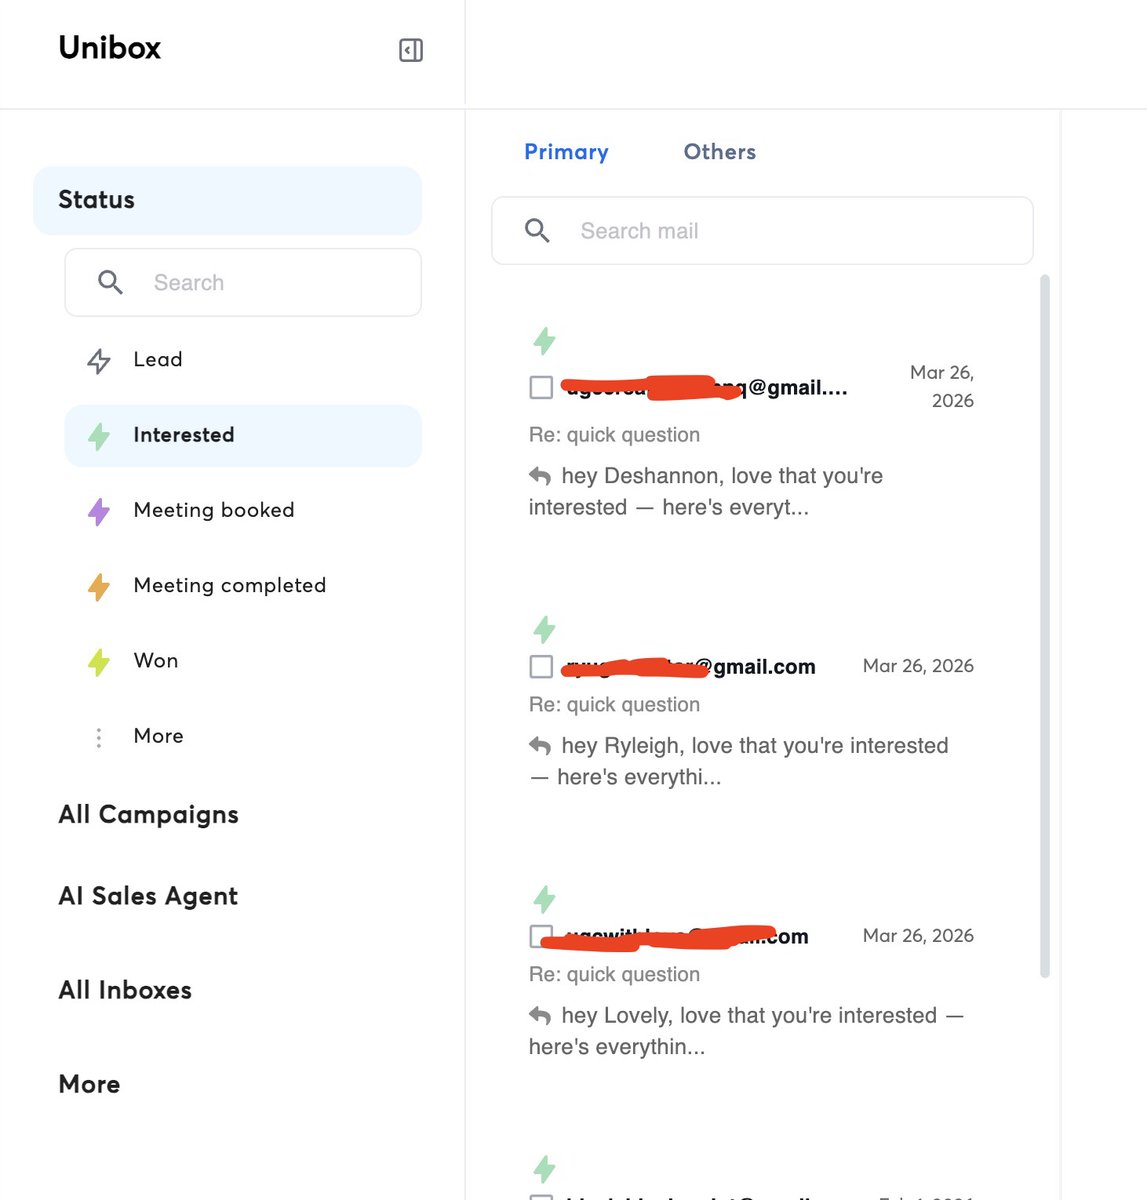
Task: Show more statuses under Won
Action: (x=158, y=736)
